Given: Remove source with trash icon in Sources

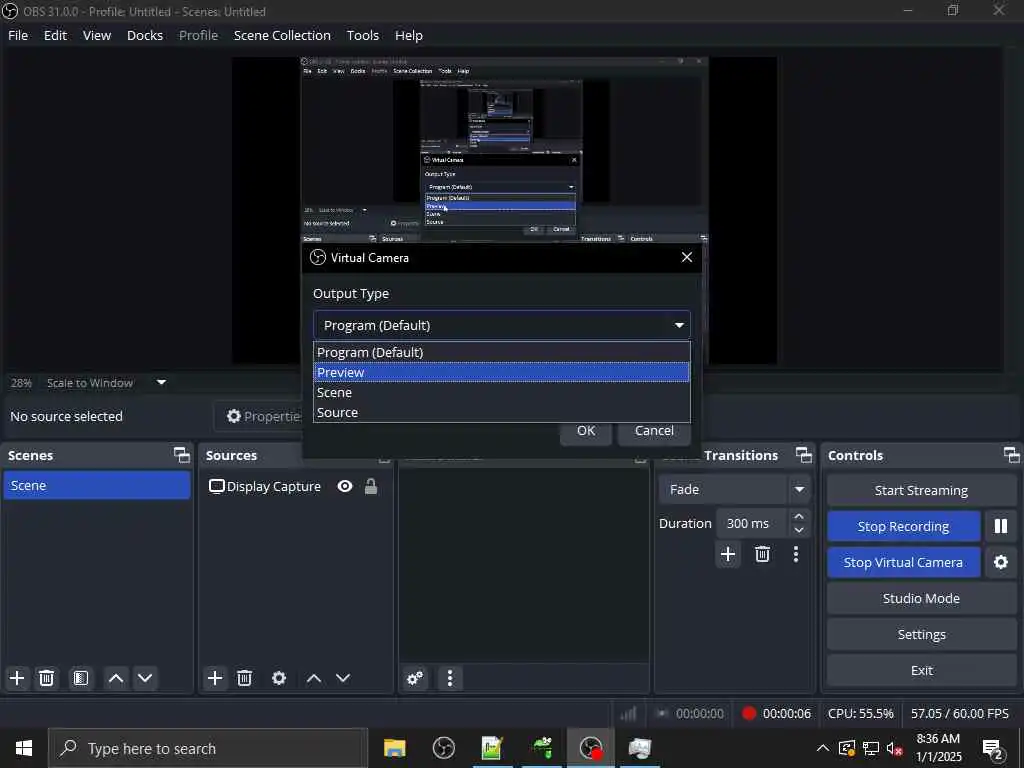Looking at the screenshot, I should (x=244, y=678).
